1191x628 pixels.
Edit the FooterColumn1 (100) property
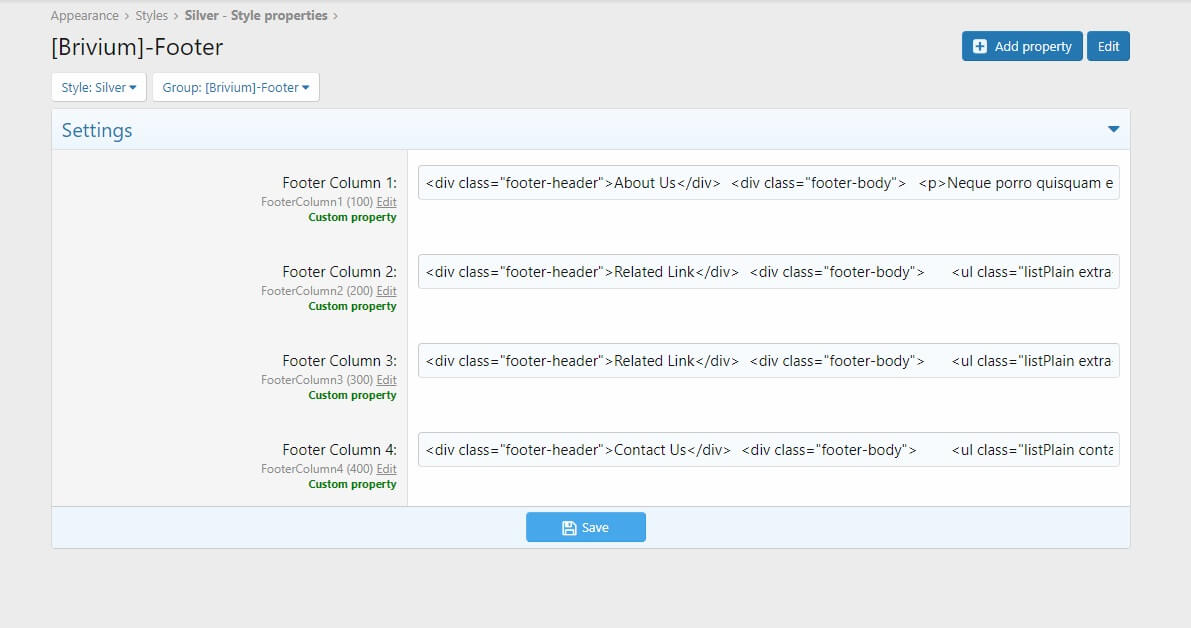pos(387,202)
